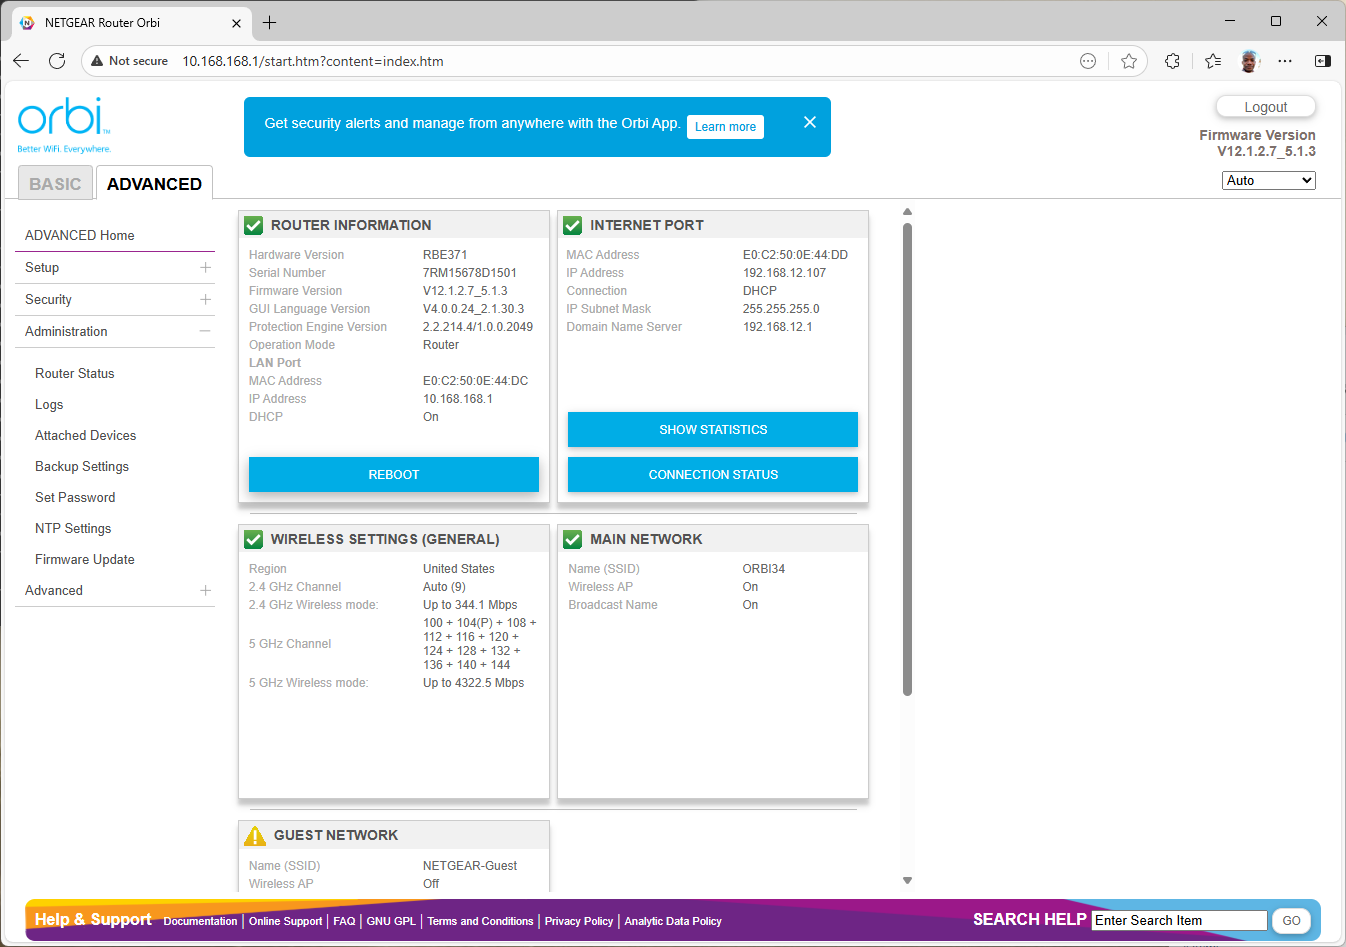1346x947 pixels.
Task: Click the Main Network green check icon
Action: point(573,539)
